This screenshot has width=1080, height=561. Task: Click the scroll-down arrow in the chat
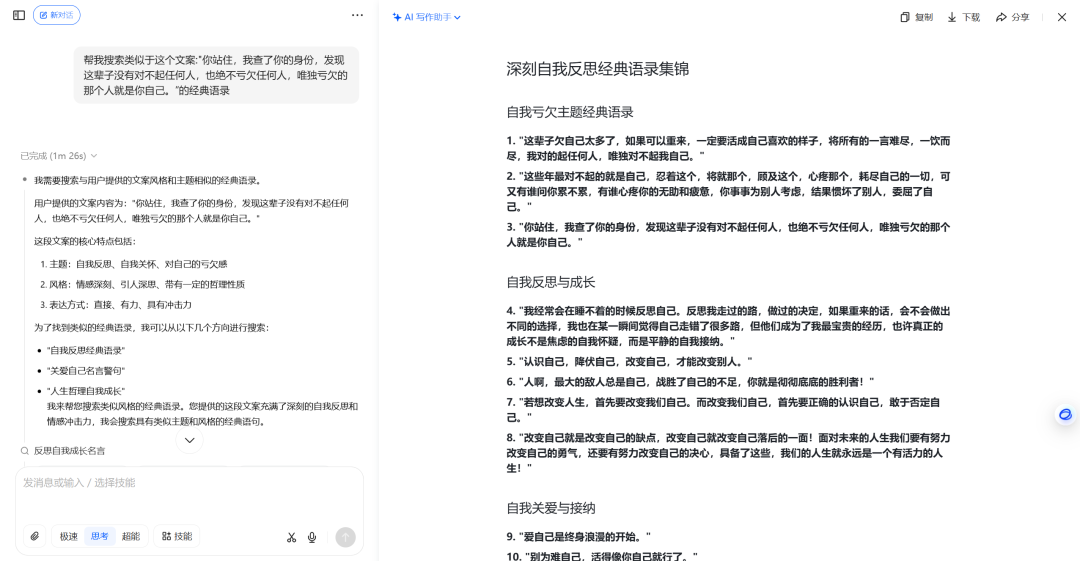tap(189, 440)
